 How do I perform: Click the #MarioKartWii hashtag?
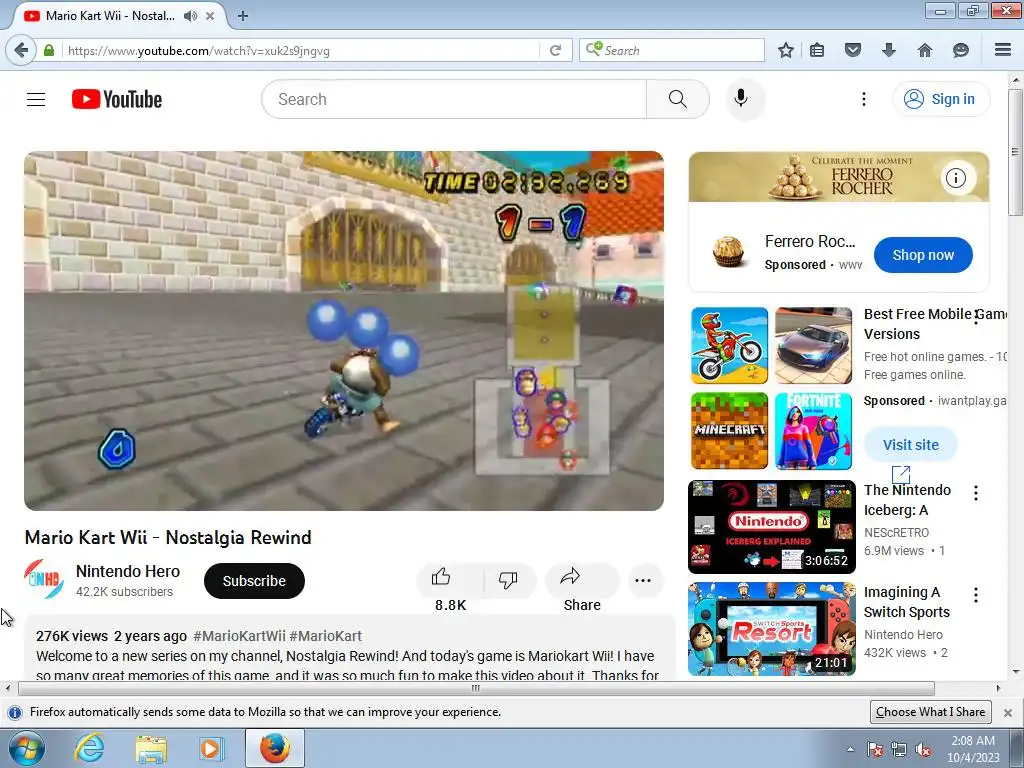coord(239,636)
